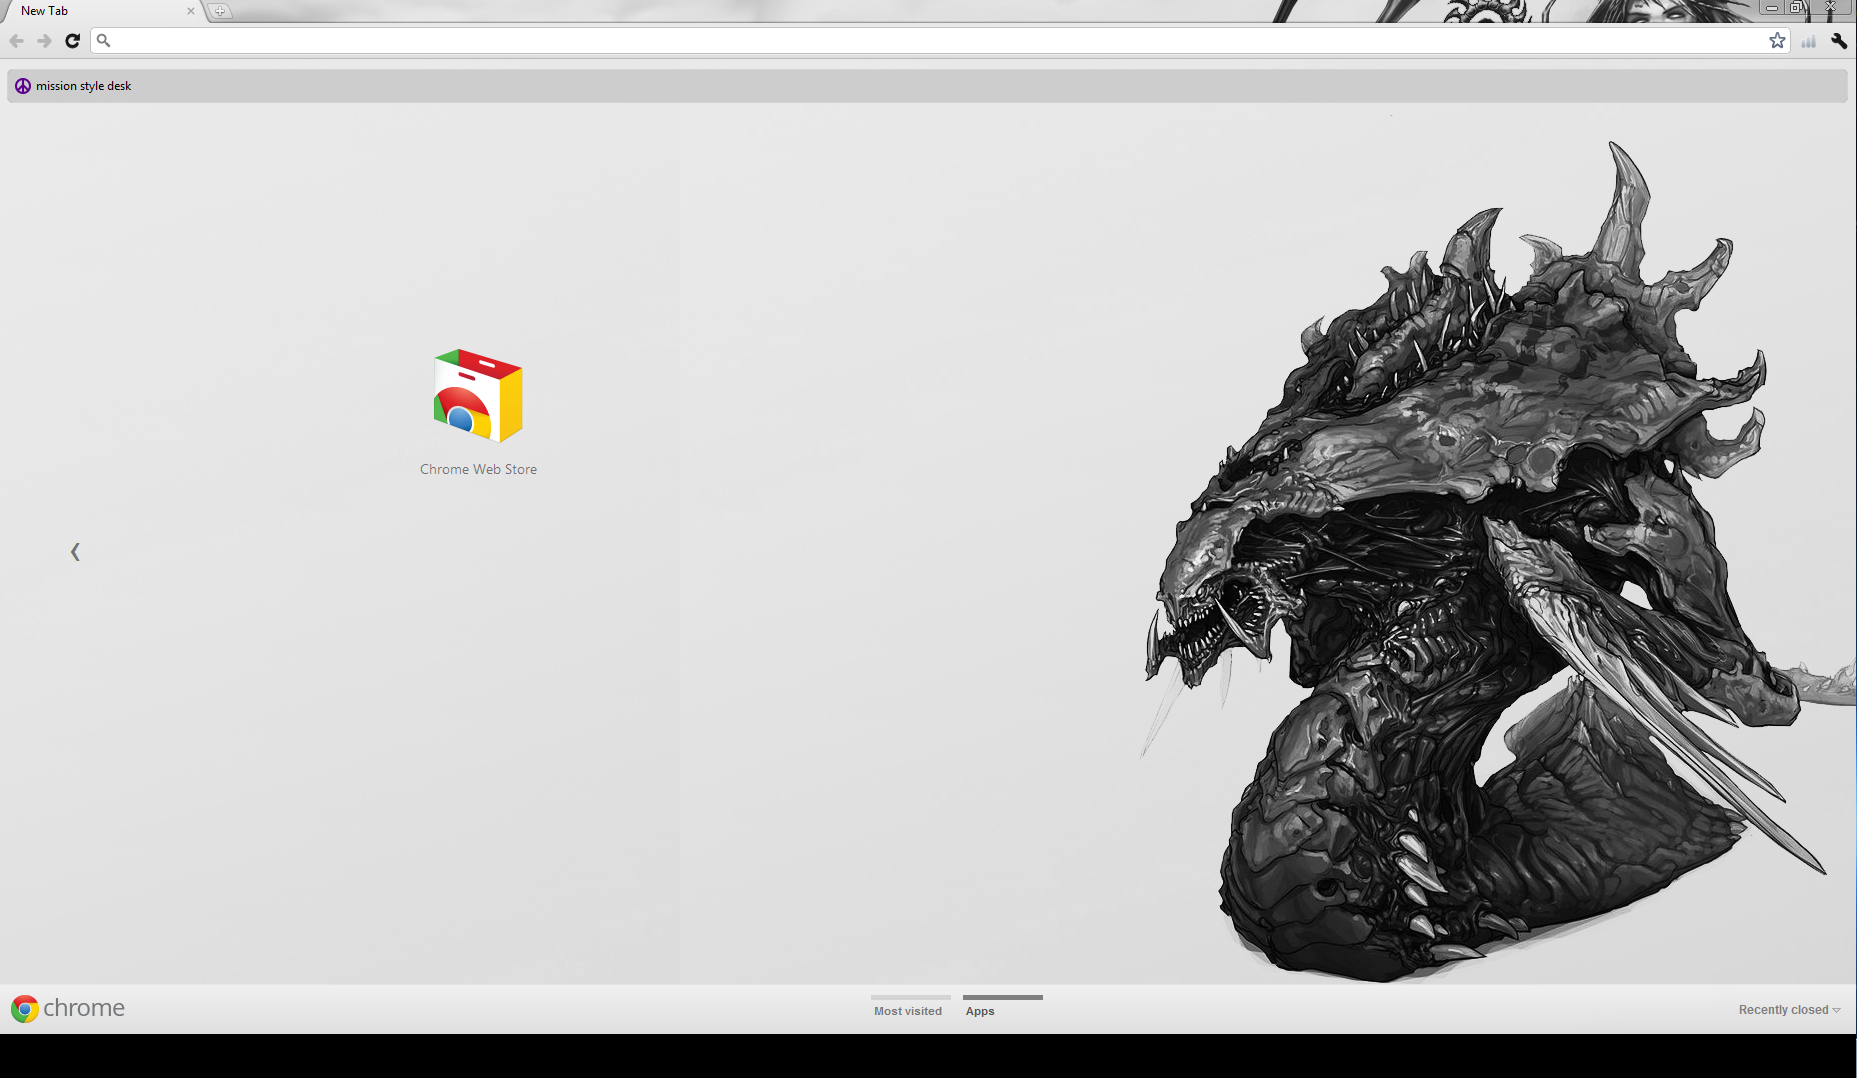The height and width of the screenshot is (1078, 1857).
Task: Expand the Recently closed menu
Action: click(1789, 1010)
